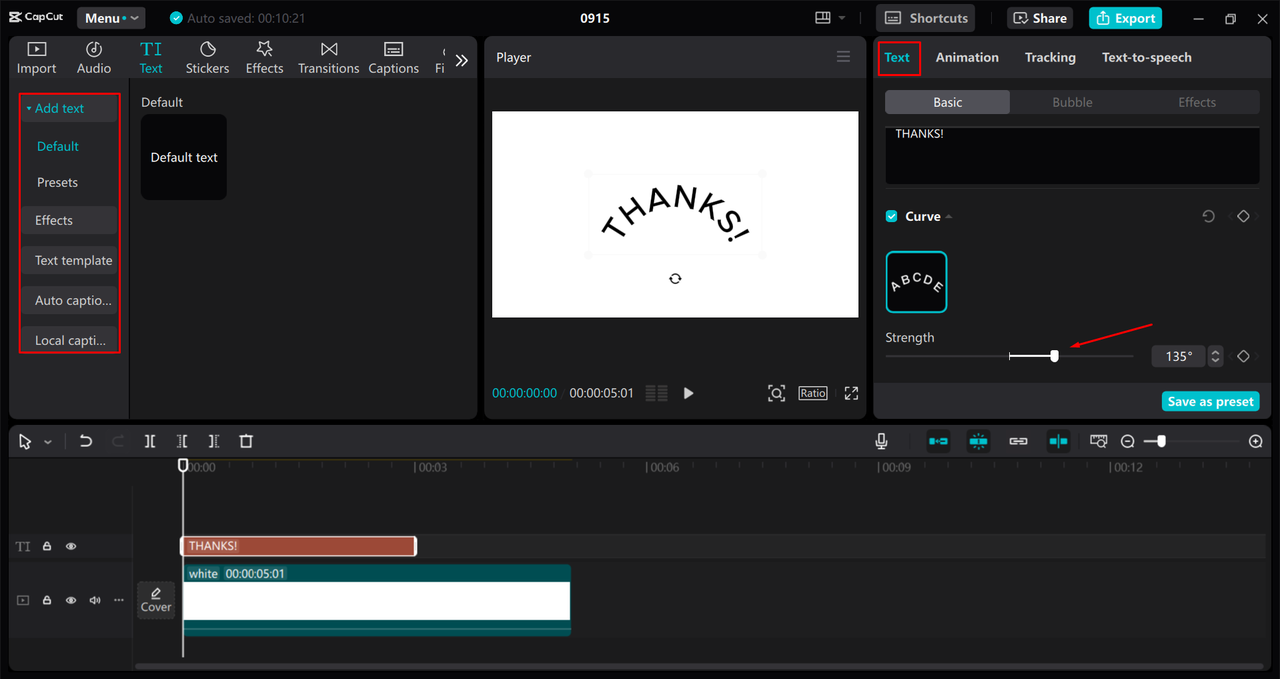Open the Shortcuts button
The image size is (1280, 679).
(927, 18)
